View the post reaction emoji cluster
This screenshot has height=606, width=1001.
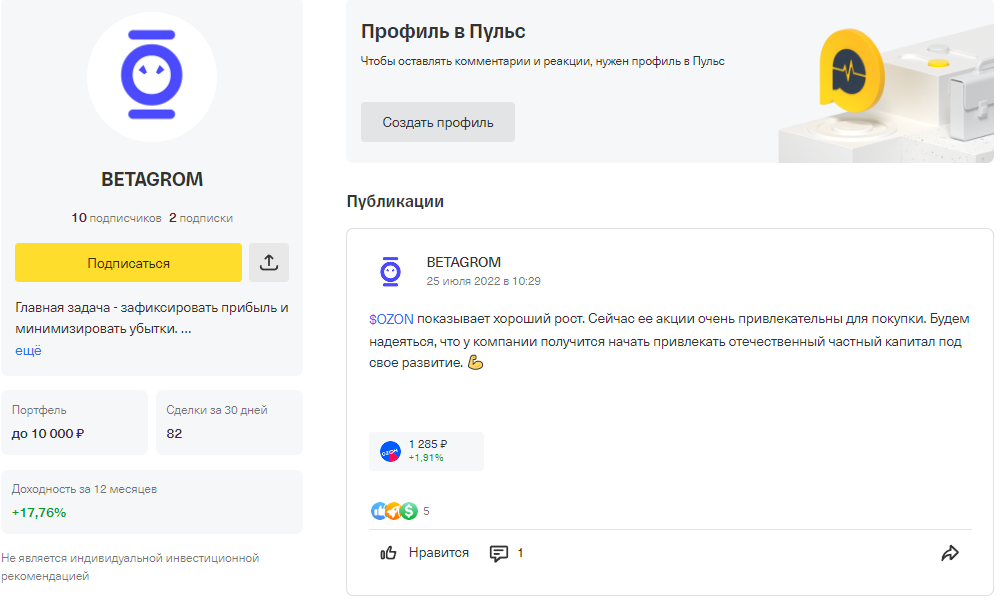394,511
